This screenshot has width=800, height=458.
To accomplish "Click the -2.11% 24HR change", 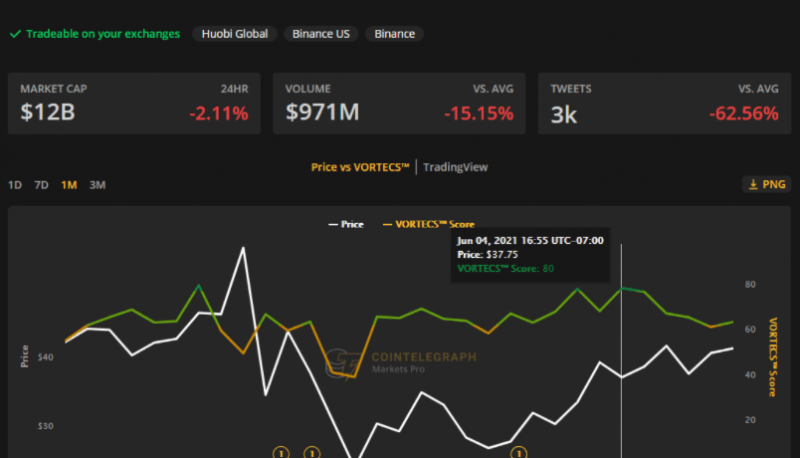I will (219, 113).
